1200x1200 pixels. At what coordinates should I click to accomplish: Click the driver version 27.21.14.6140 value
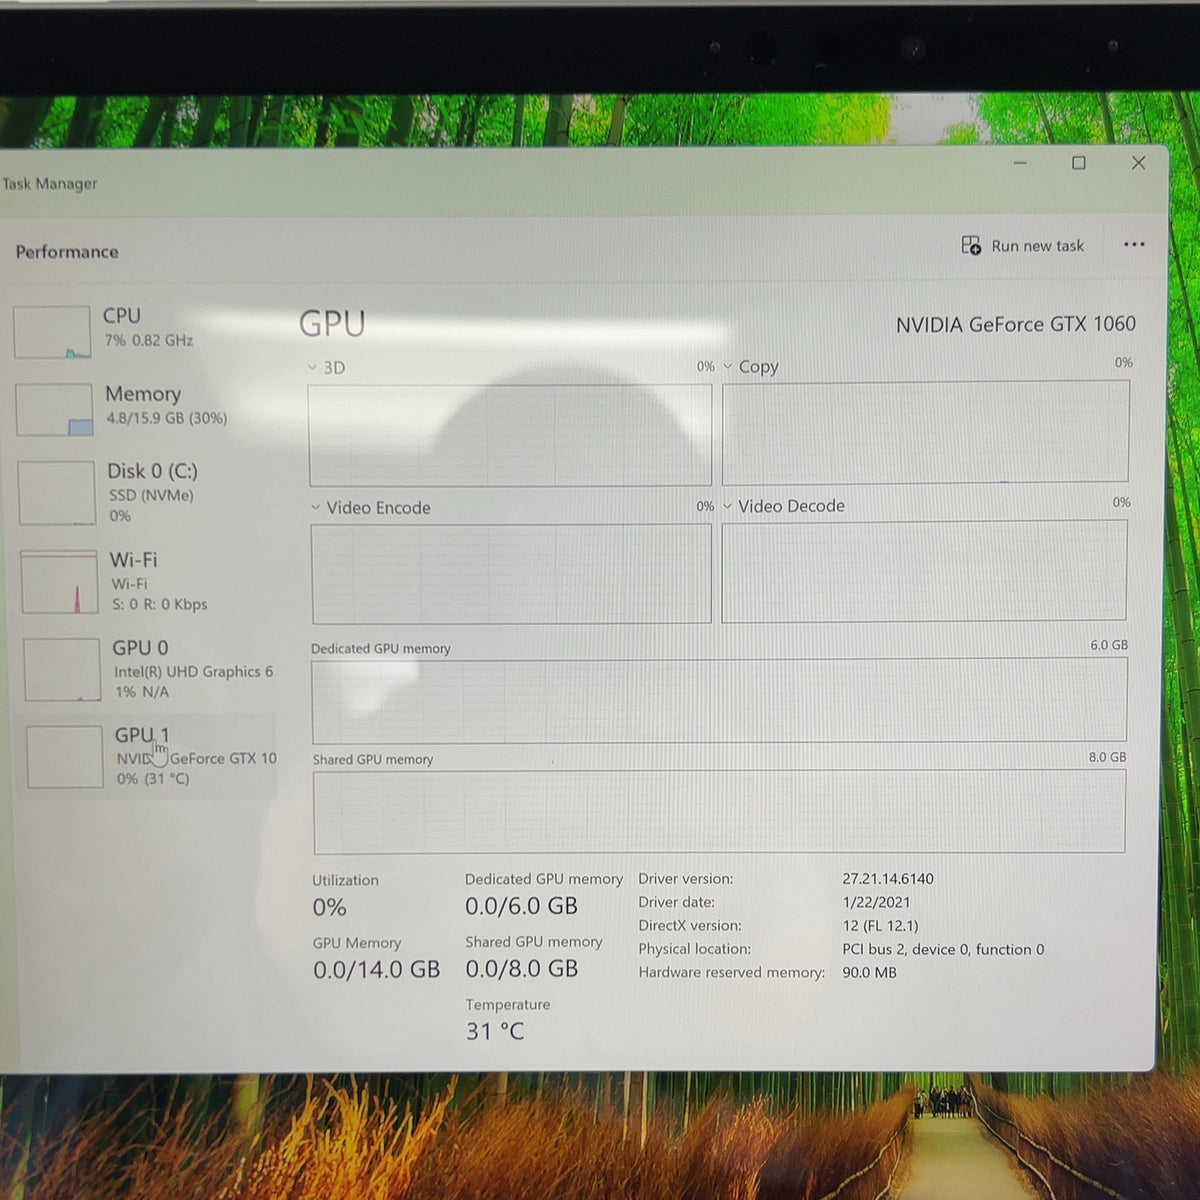click(x=888, y=879)
